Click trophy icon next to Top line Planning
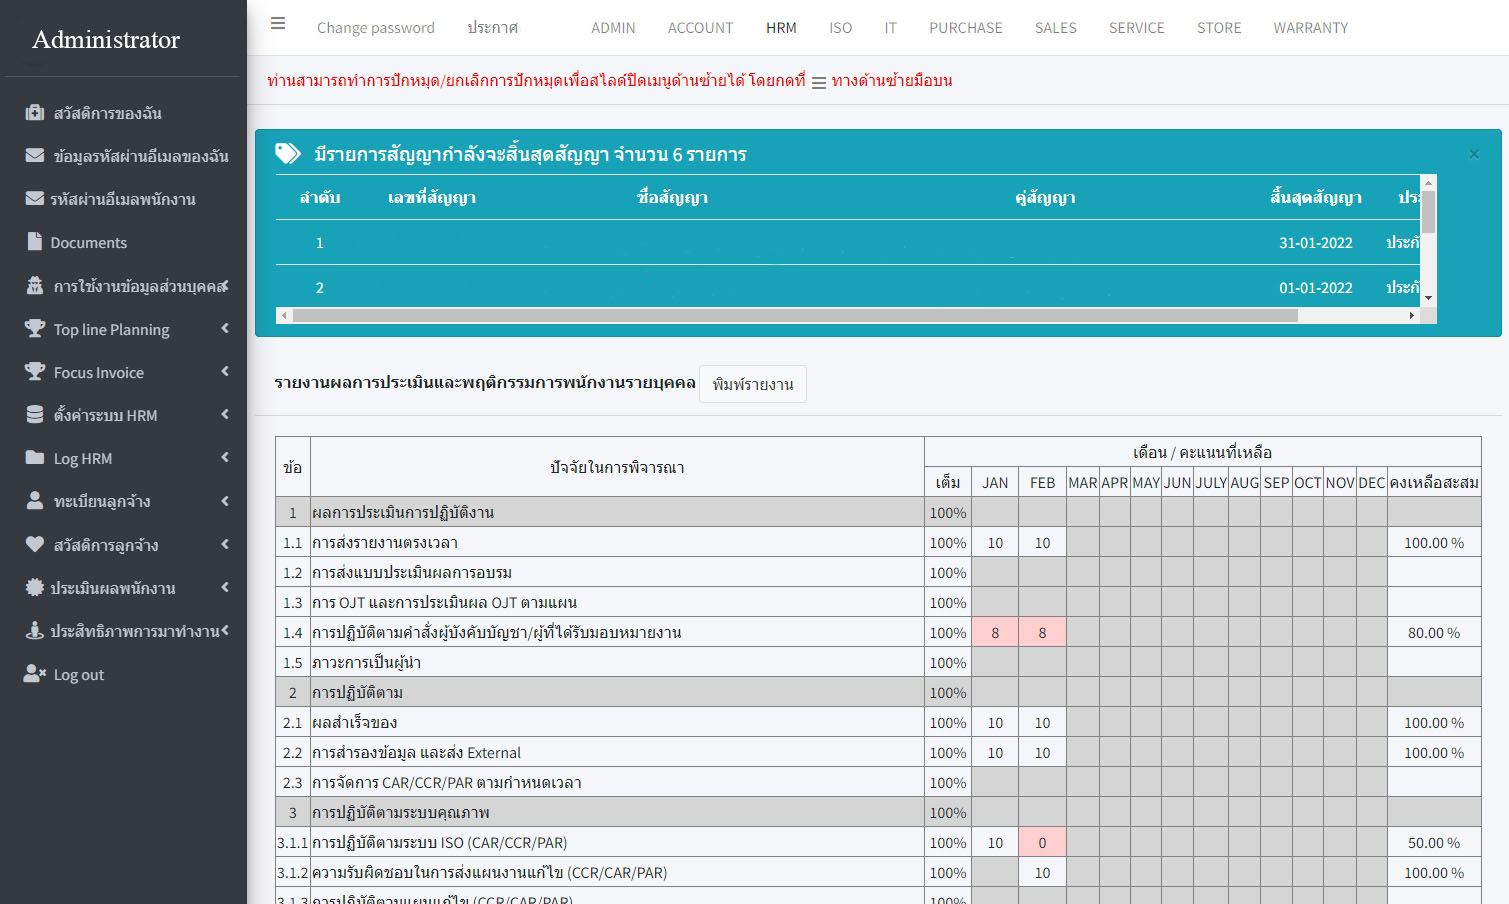This screenshot has height=904, width=1509. (35, 328)
